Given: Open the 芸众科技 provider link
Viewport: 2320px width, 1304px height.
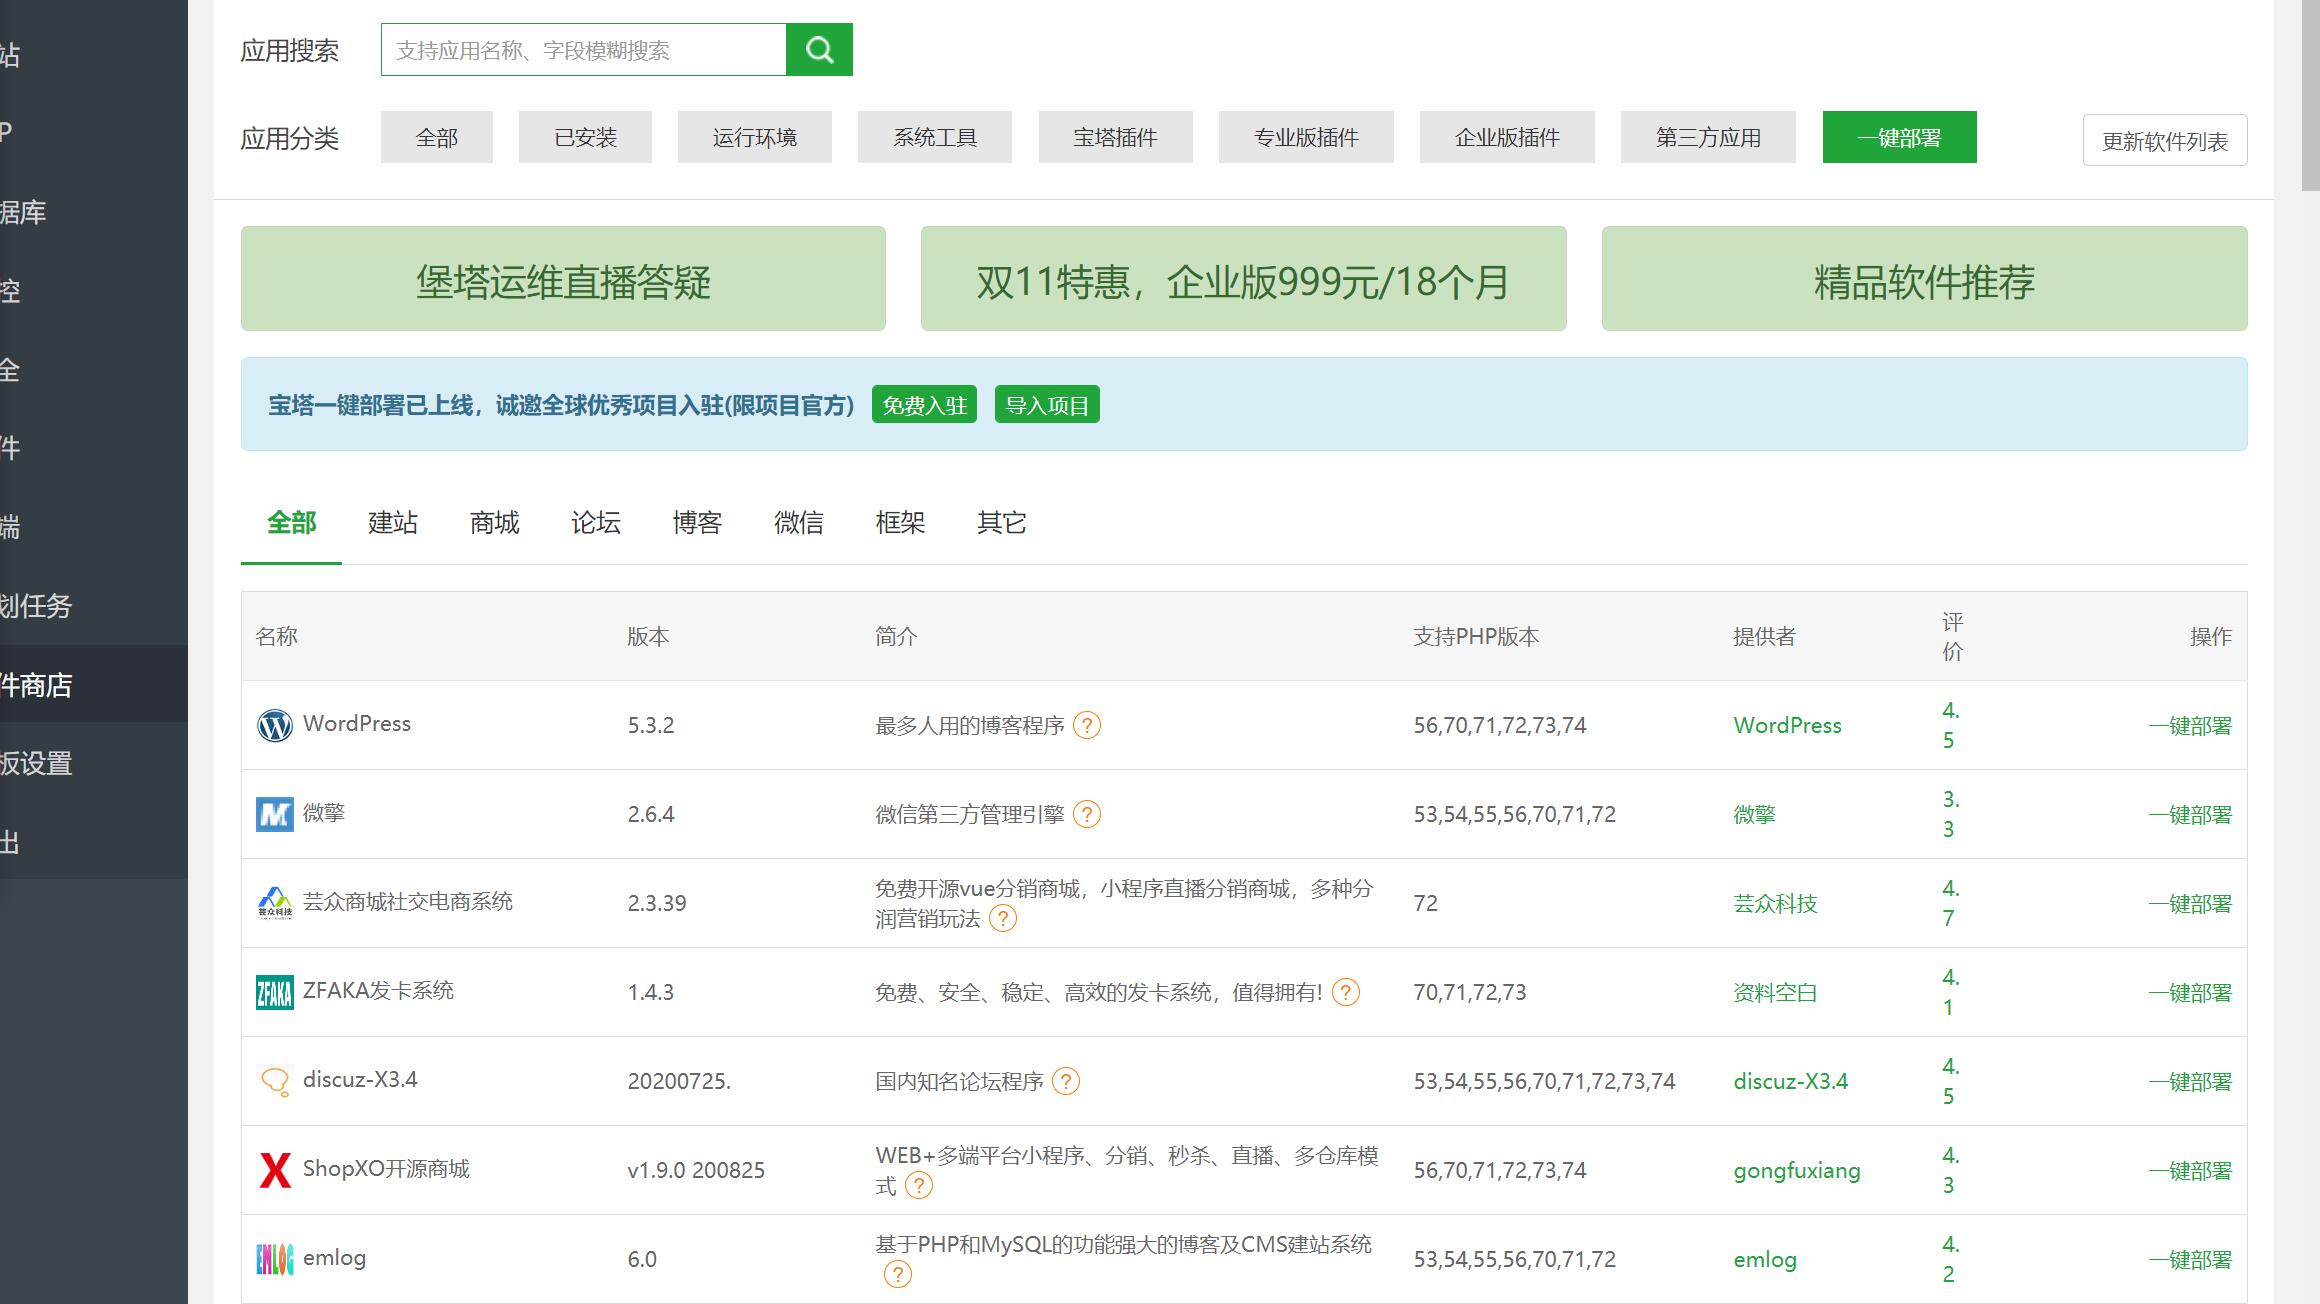Looking at the screenshot, I should [x=1775, y=904].
